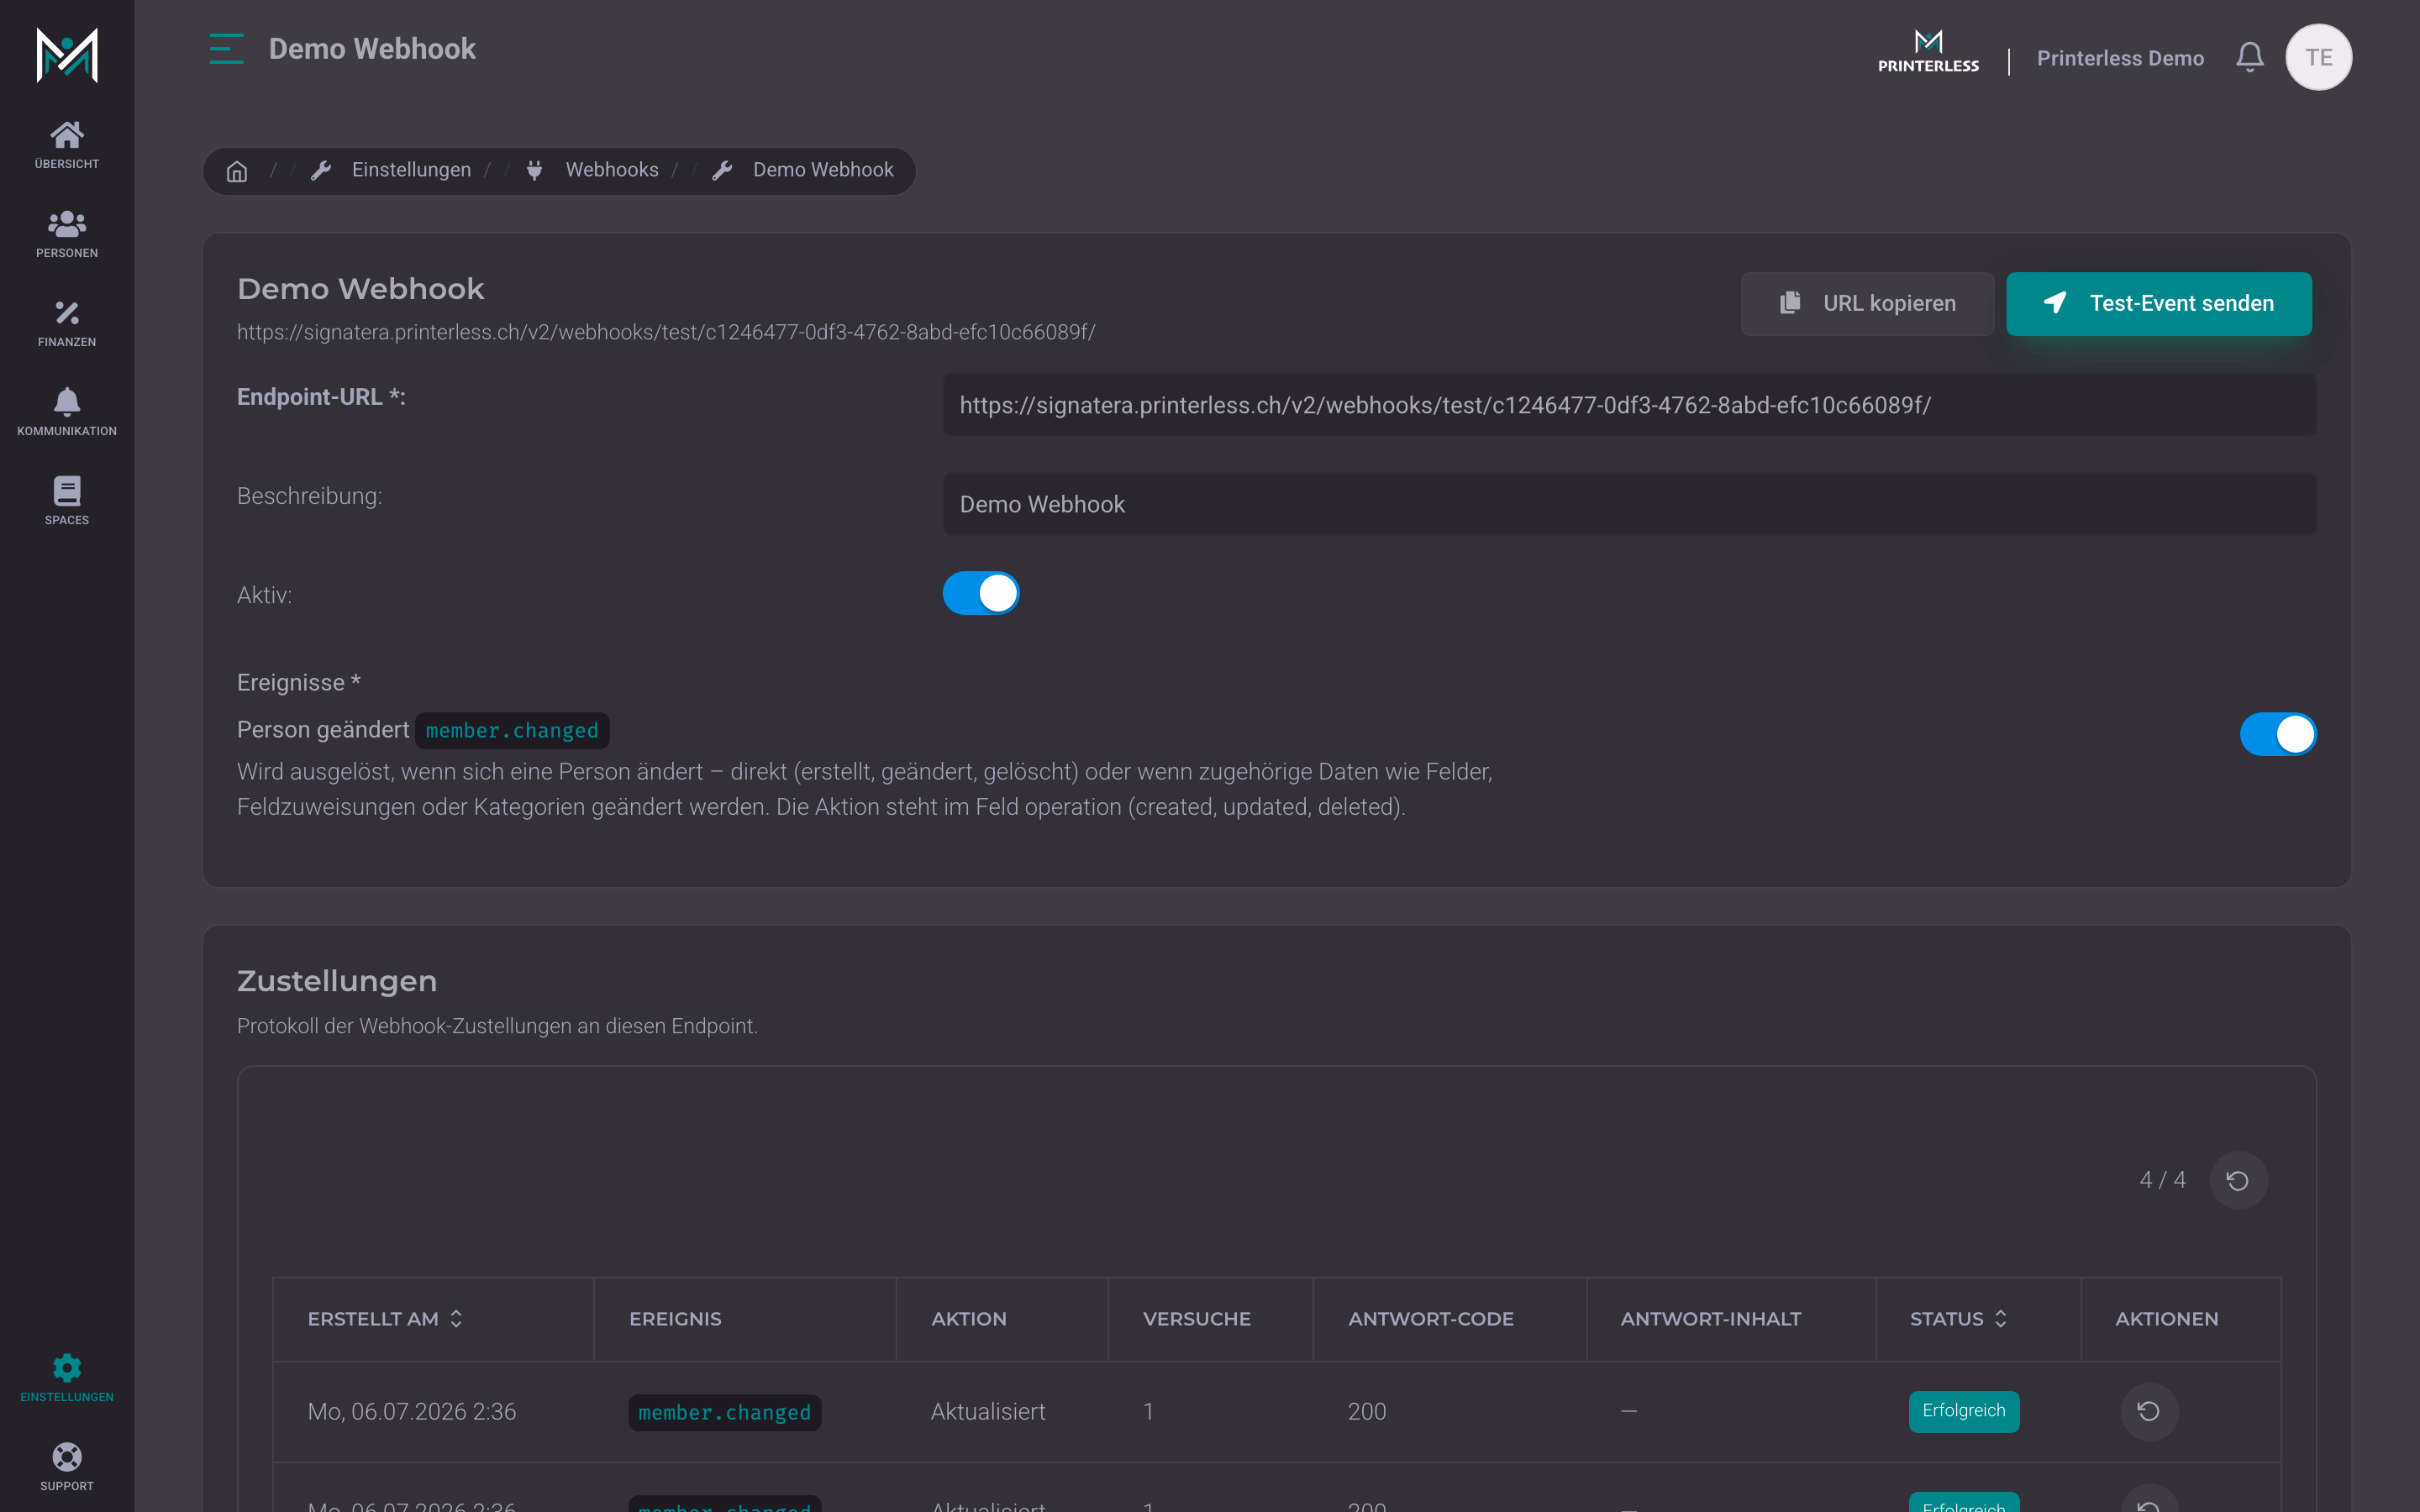Click the Zustellungen section heading
Viewport: 2420px width, 1512px height.
click(337, 981)
